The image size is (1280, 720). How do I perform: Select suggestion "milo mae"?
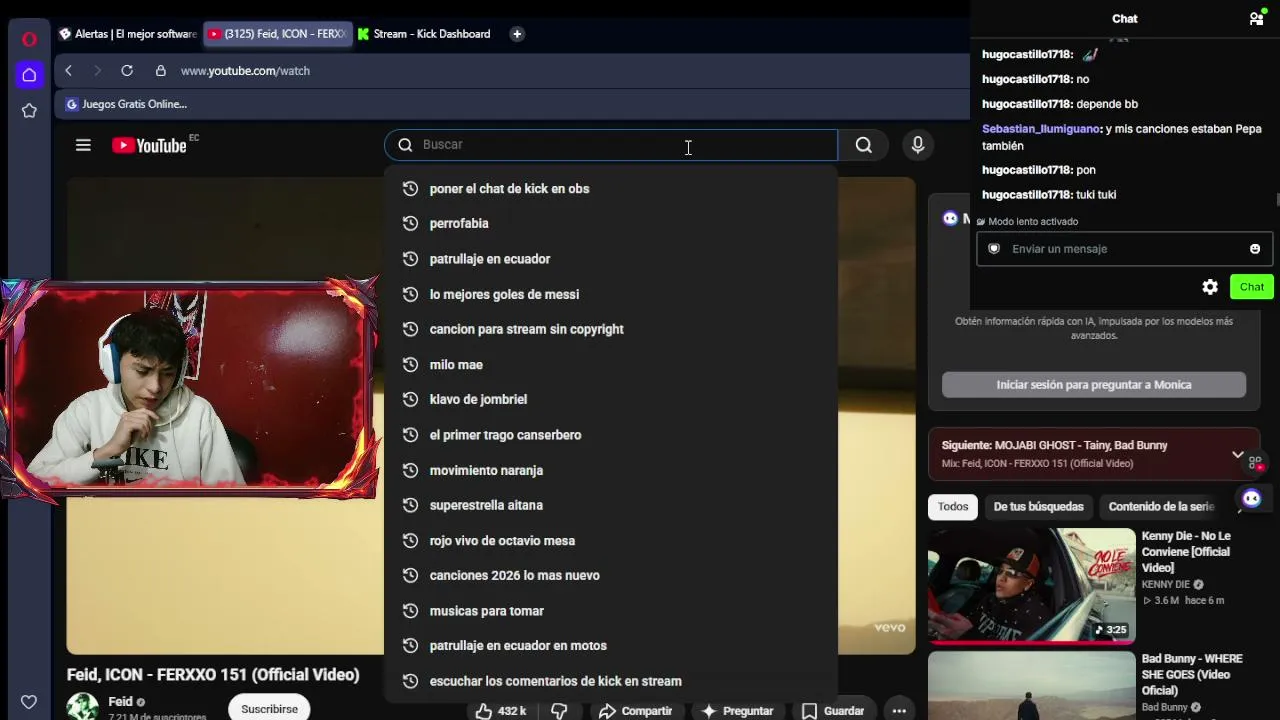[611, 365]
